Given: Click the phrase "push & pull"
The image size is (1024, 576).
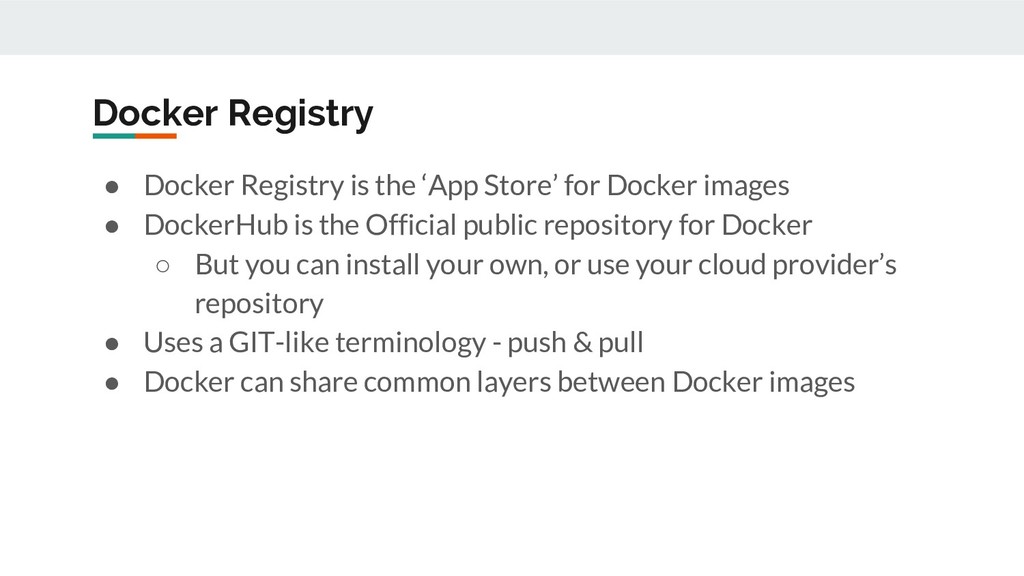Looking at the screenshot, I should (575, 344).
